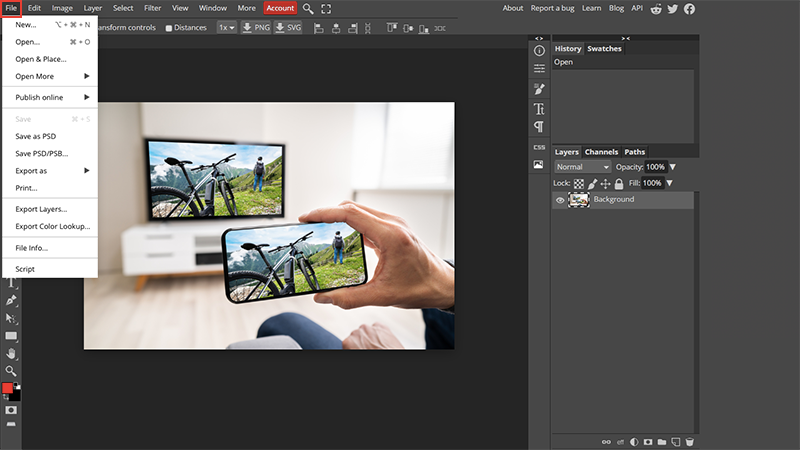Viewport: 800px width, 450px height.
Task: Open the image preview panel icon
Action: tap(539, 165)
